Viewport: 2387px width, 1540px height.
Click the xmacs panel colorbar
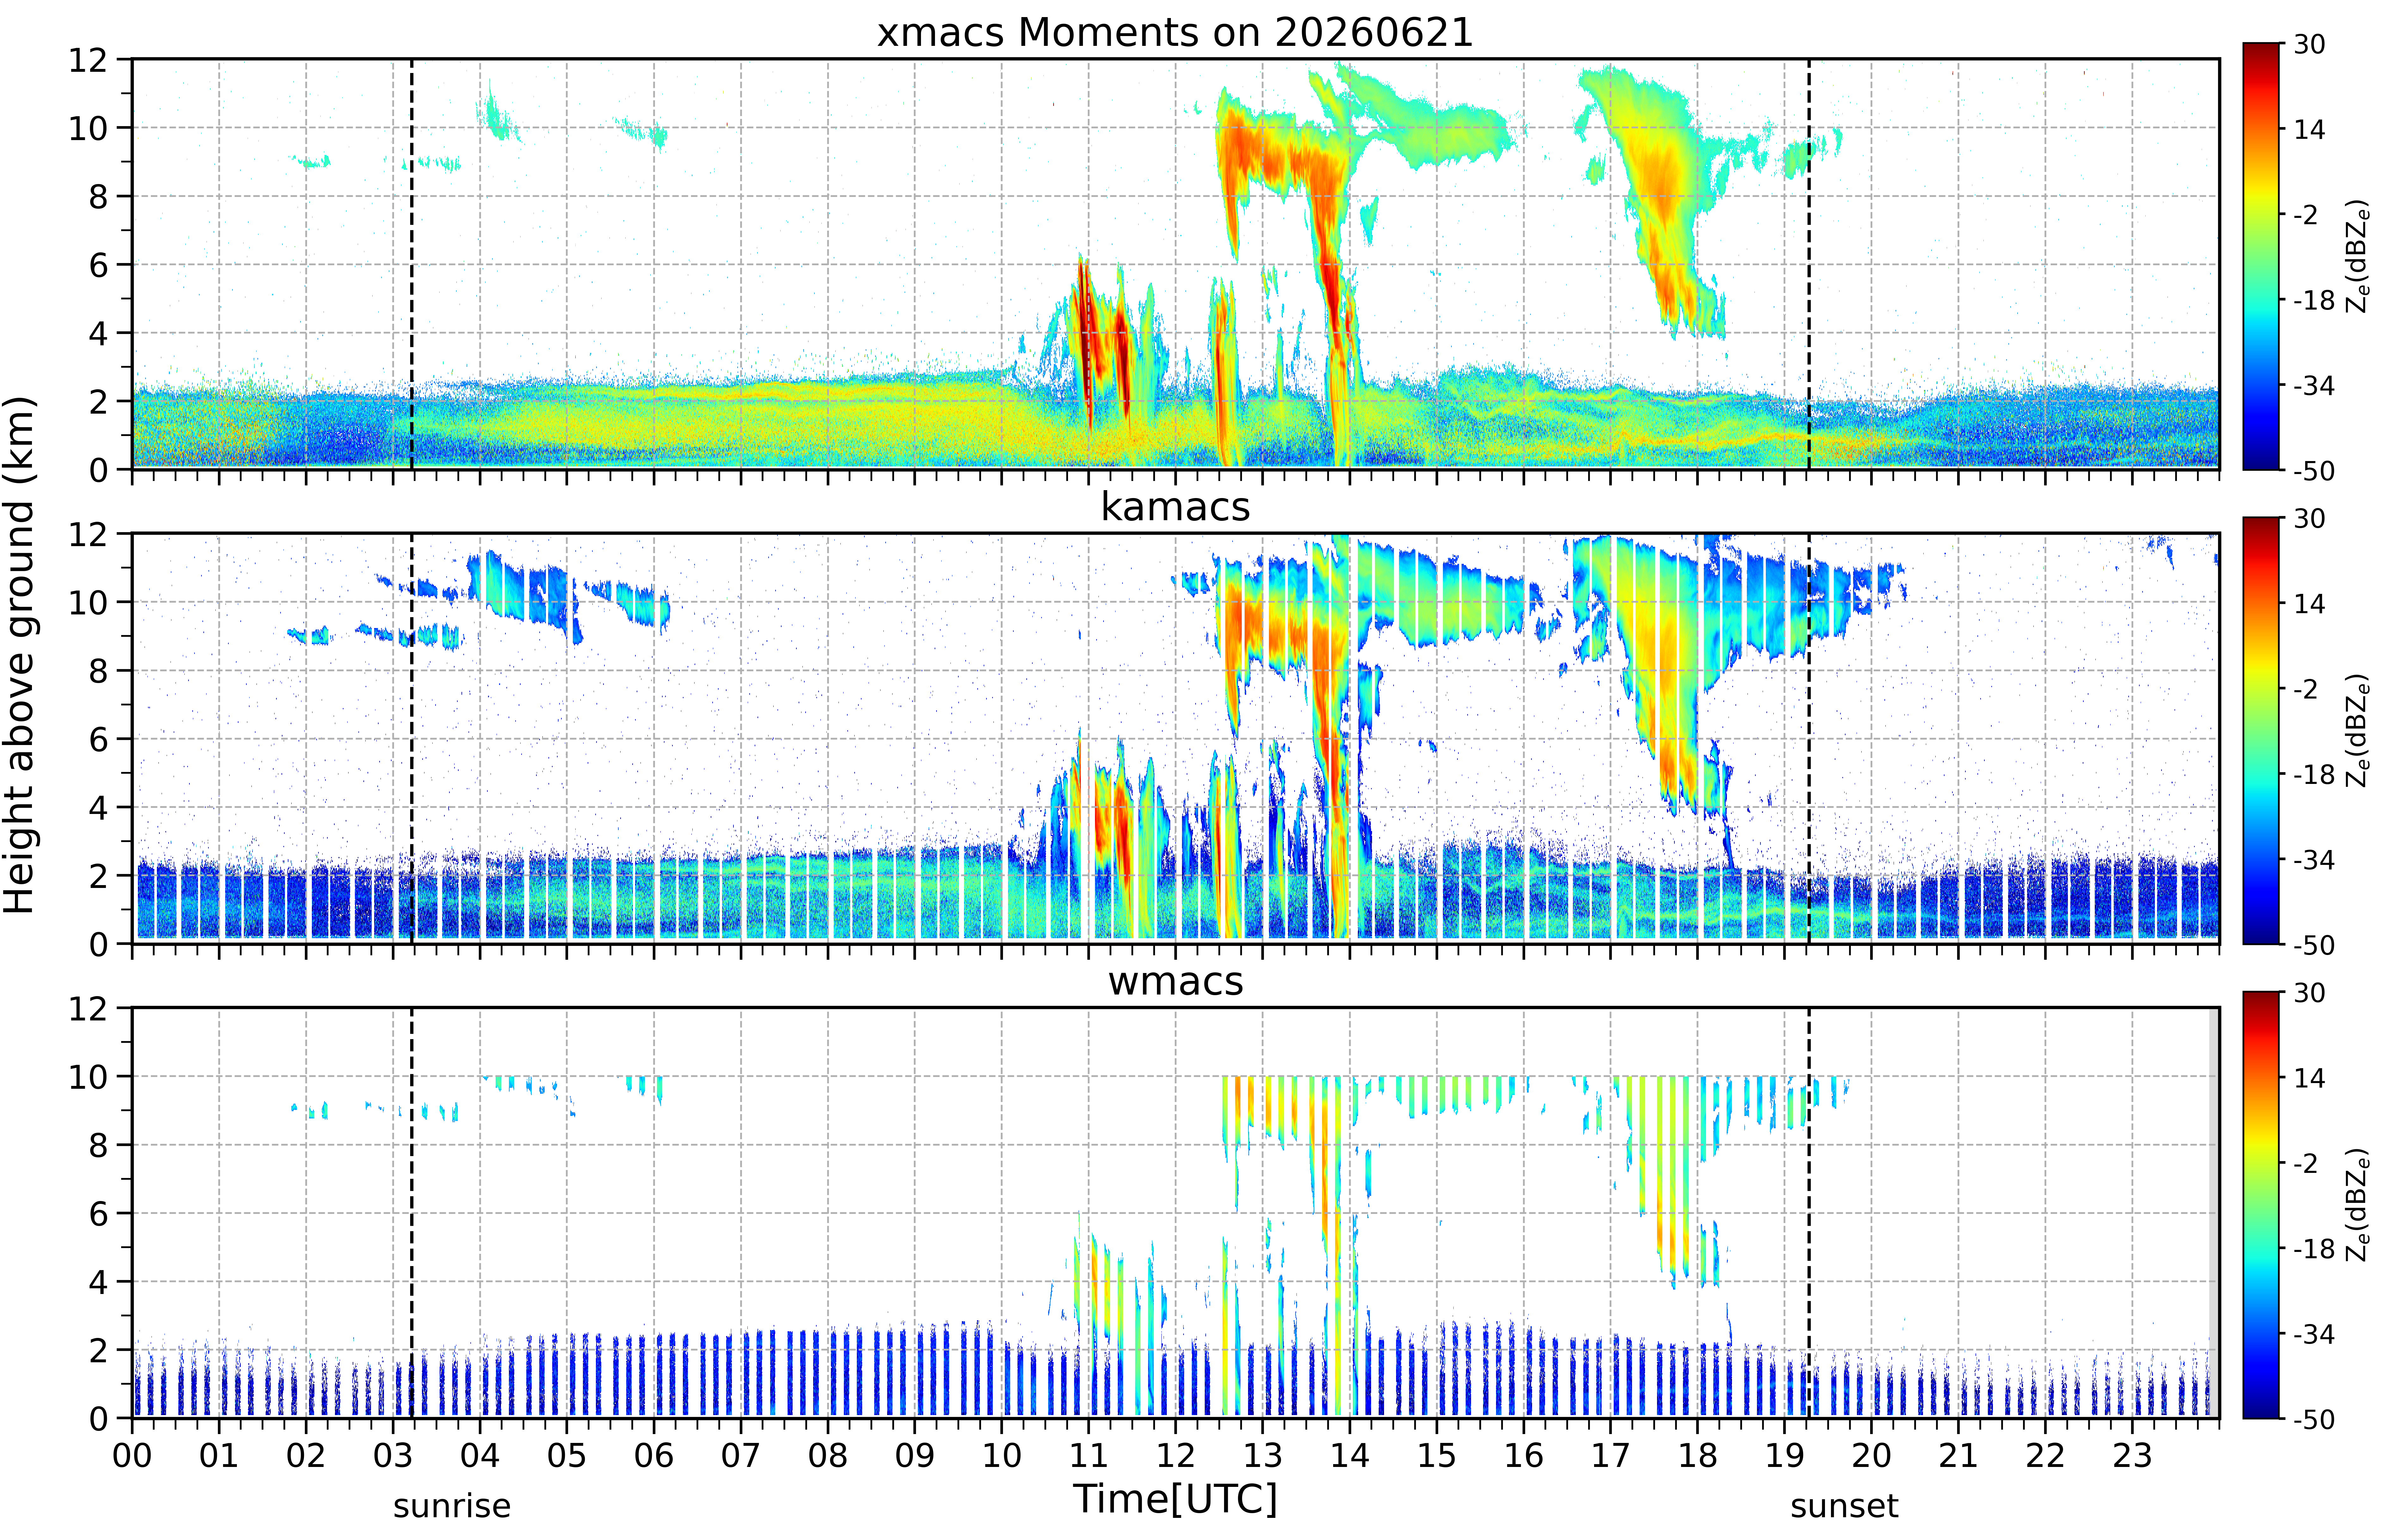pyautogui.click(x=2261, y=256)
